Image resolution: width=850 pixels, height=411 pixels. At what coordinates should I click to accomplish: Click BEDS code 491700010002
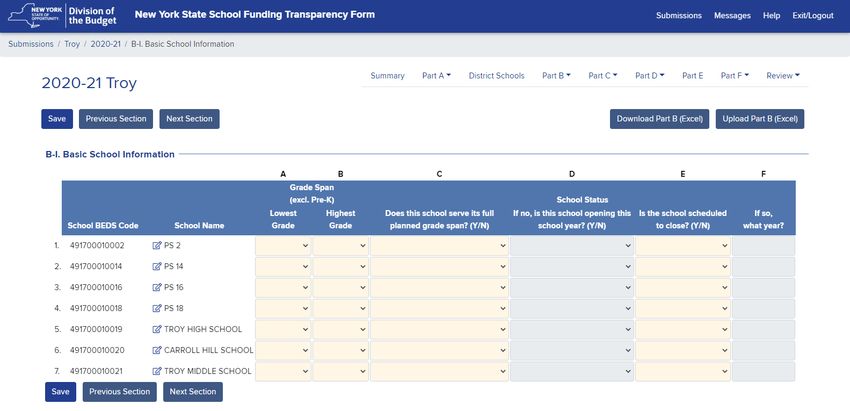(97, 246)
